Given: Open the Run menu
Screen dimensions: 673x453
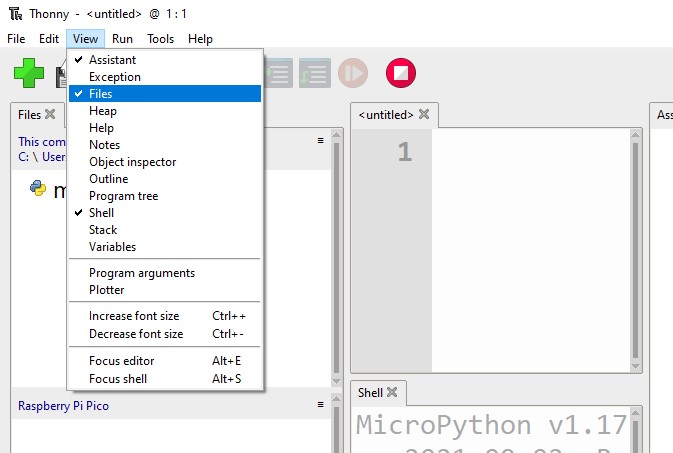Looking at the screenshot, I should 122,39.
